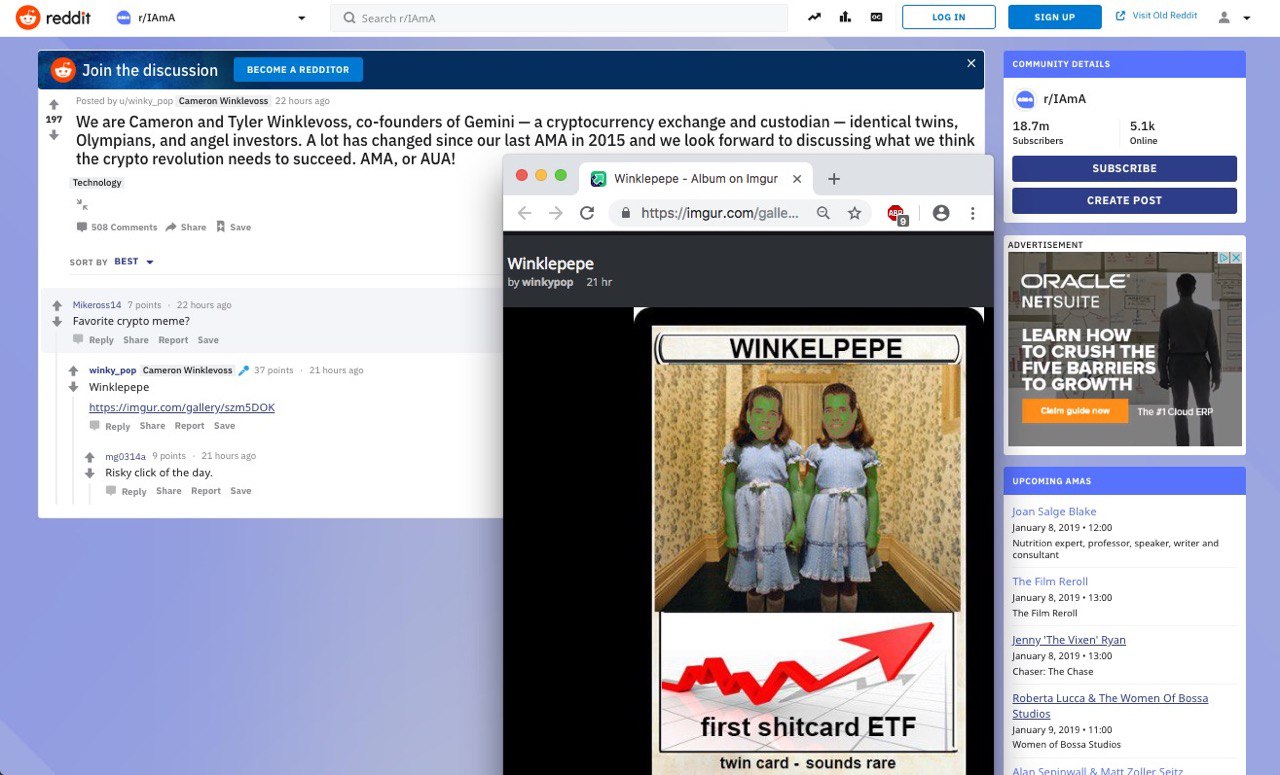1280x775 pixels.
Task: Downvote Mikeross14's comment
Action: [57, 322]
